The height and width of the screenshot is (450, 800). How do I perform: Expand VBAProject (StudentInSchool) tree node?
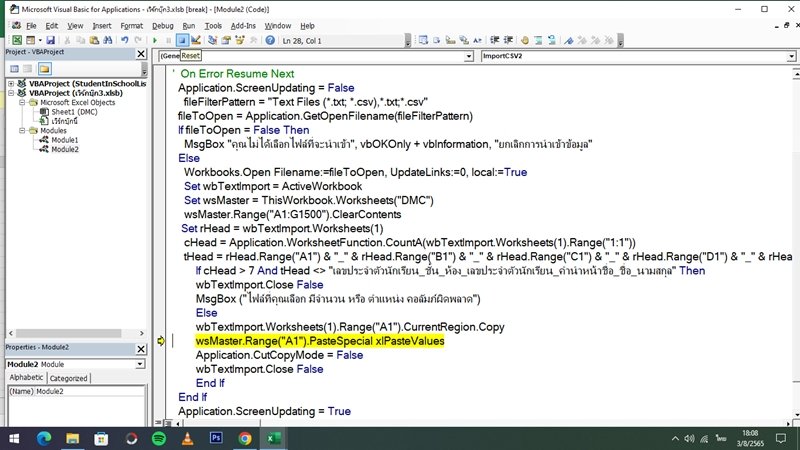point(8,84)
